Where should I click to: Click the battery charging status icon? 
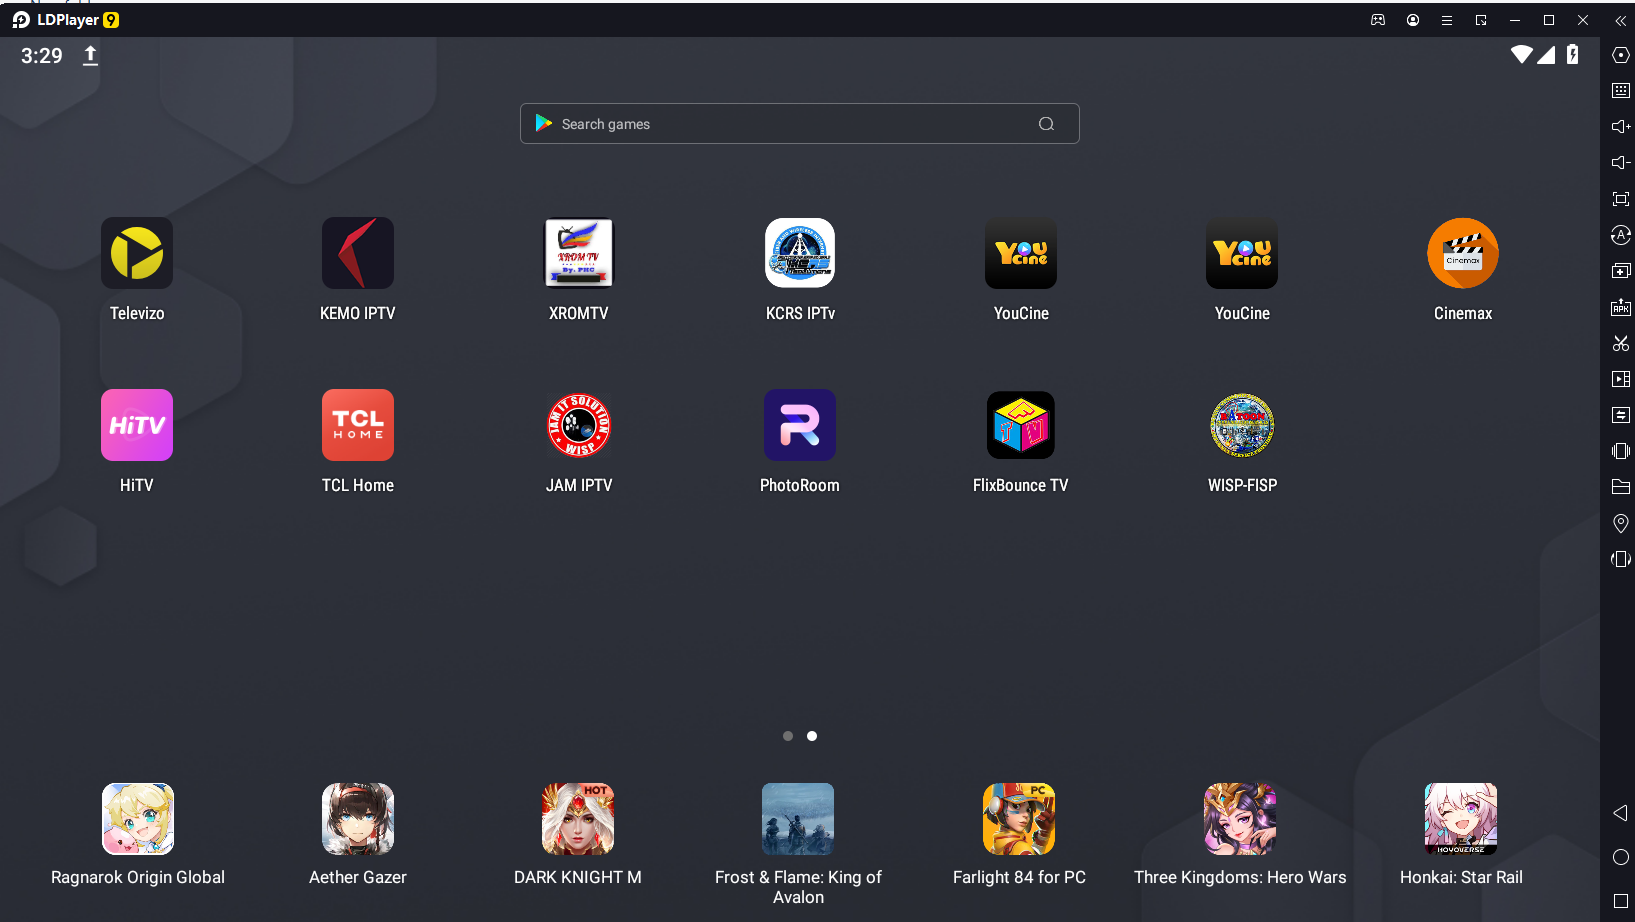(1573, 54)
